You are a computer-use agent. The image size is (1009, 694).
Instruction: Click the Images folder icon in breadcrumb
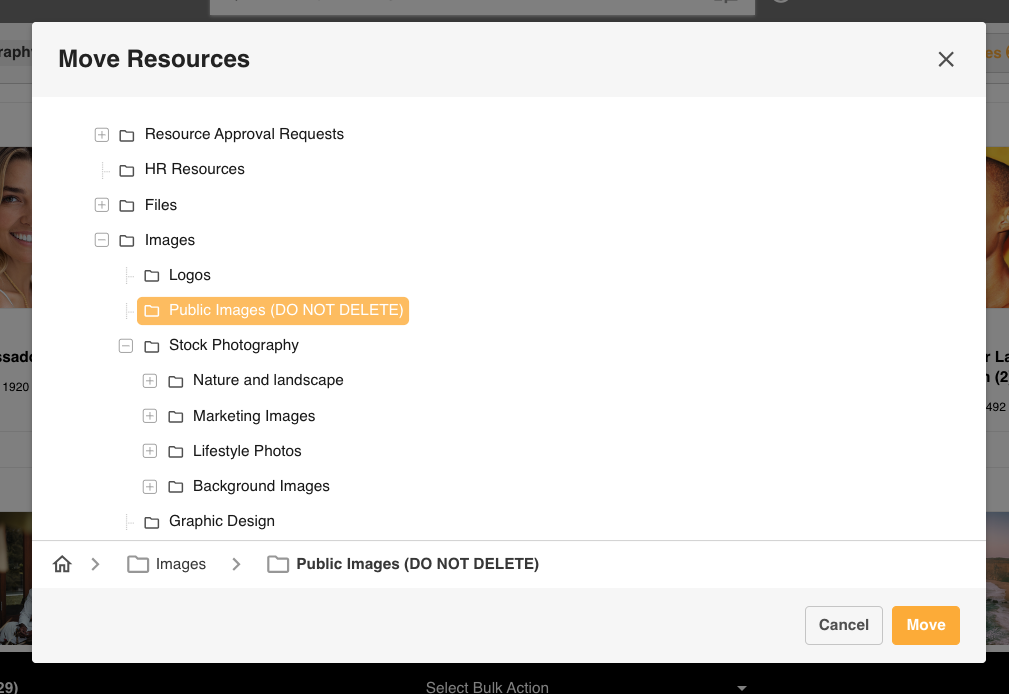pyautogui.click(x=138, y=564)
